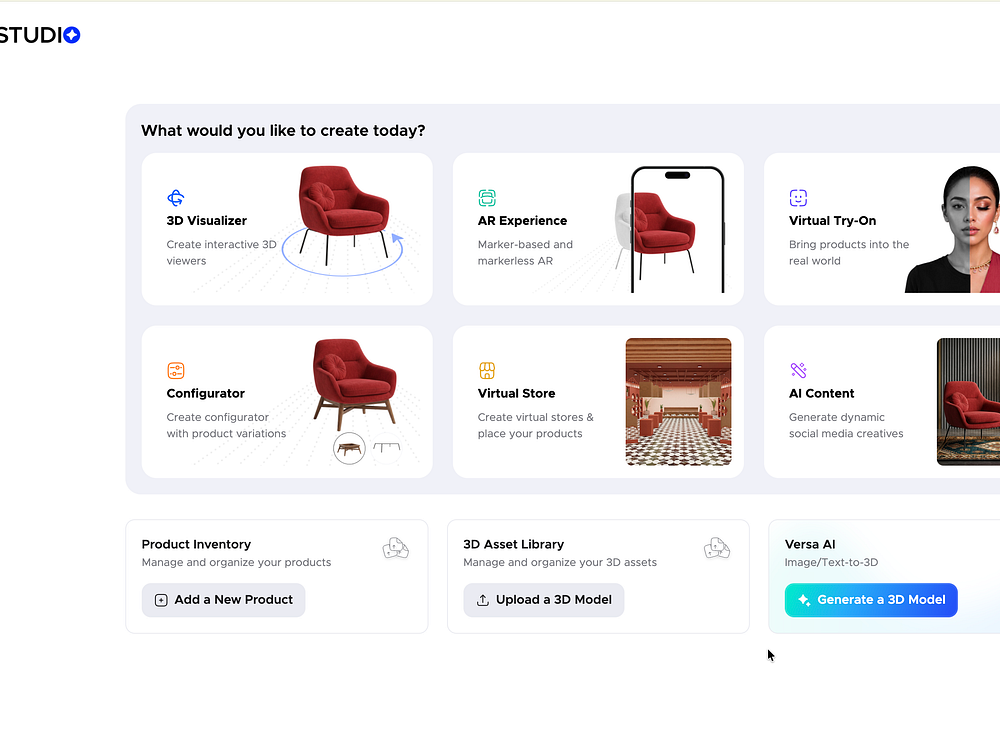
Task: Click the Studio logo
Action: [x=40, y=35]
